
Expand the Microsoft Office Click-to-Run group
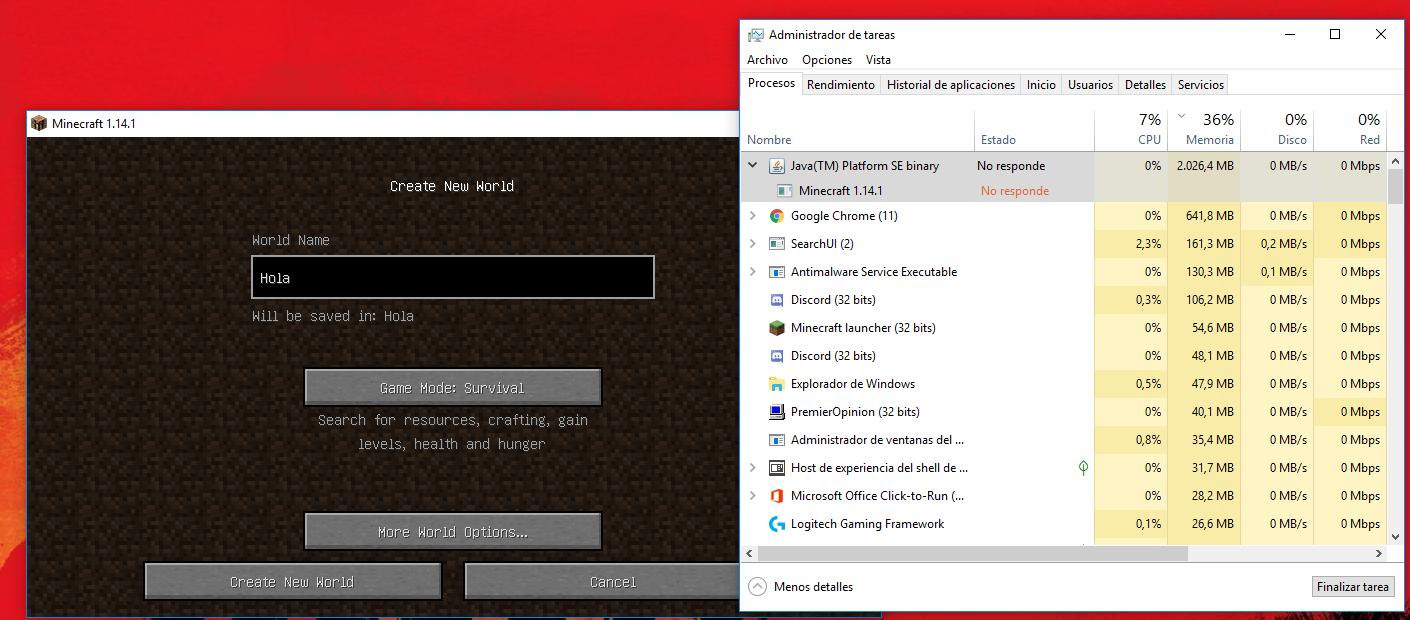point(753,496)
